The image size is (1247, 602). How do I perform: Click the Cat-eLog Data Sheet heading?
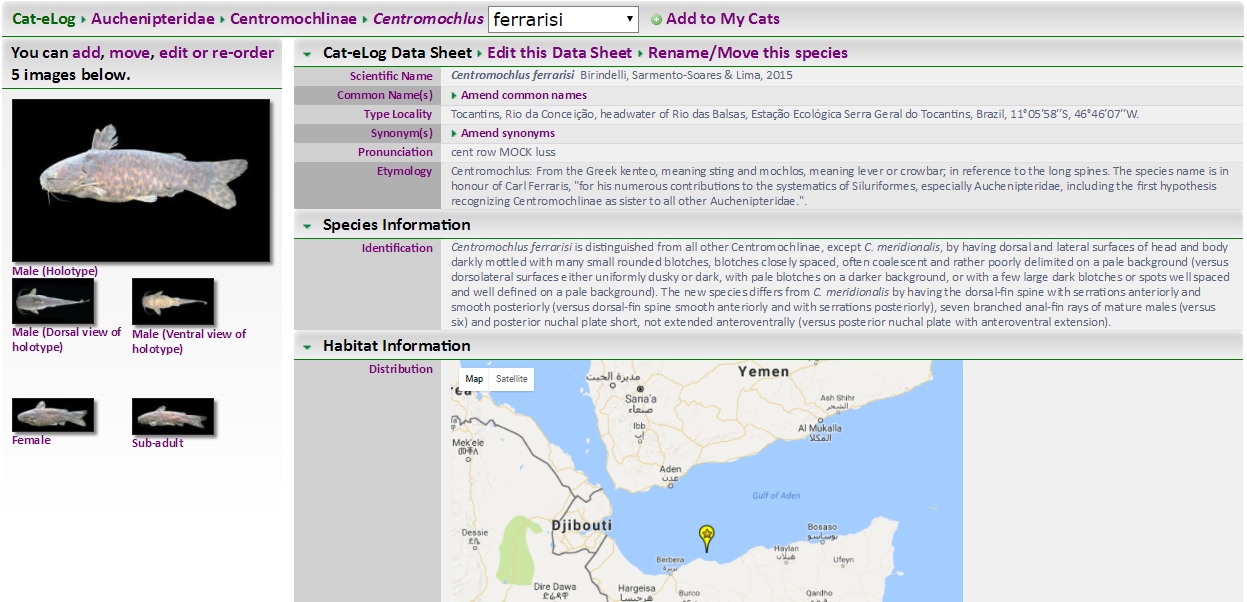[x=397, y=53]
